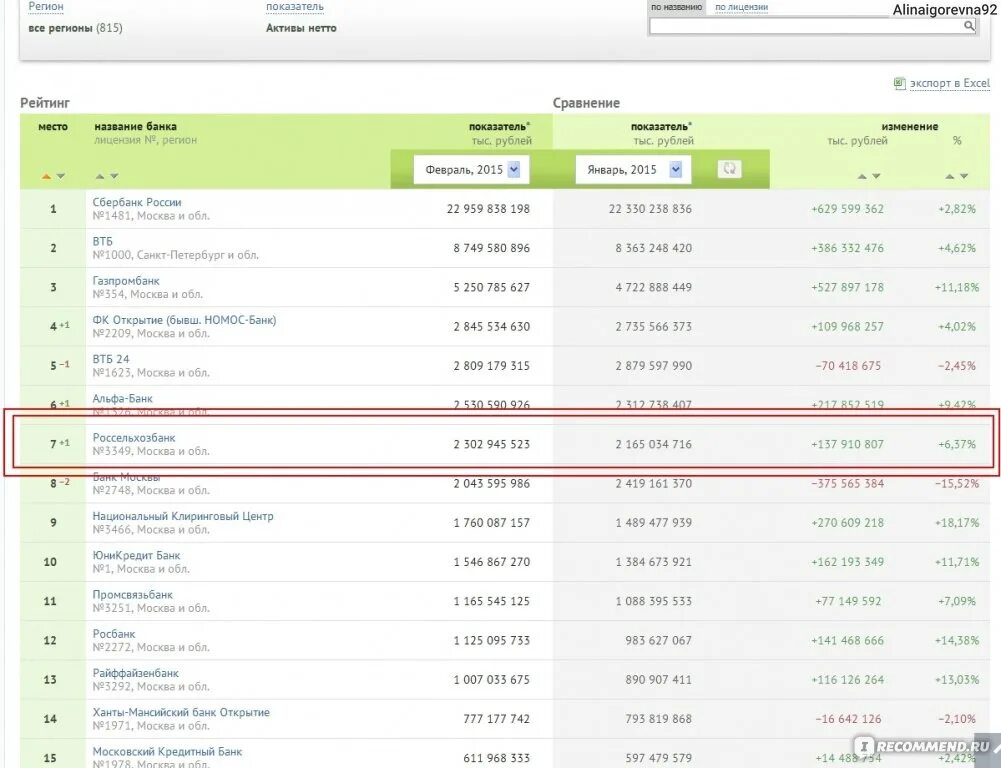Open the Январь, 2015 date dropdown
Viewport: 1001px width, 768px height.
coord(633,169)
